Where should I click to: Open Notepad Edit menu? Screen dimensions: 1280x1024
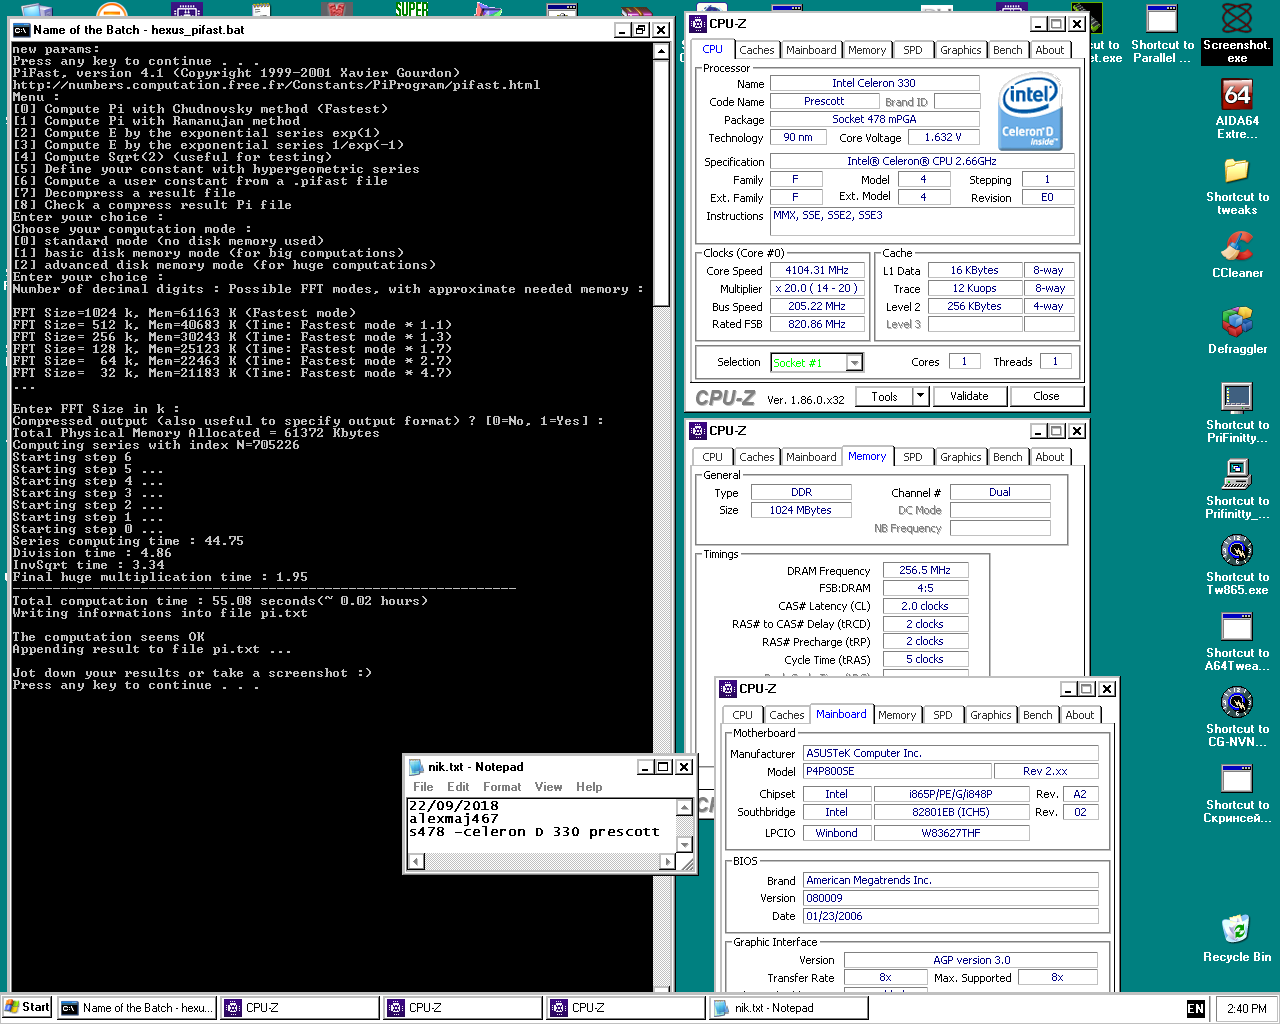458,787
